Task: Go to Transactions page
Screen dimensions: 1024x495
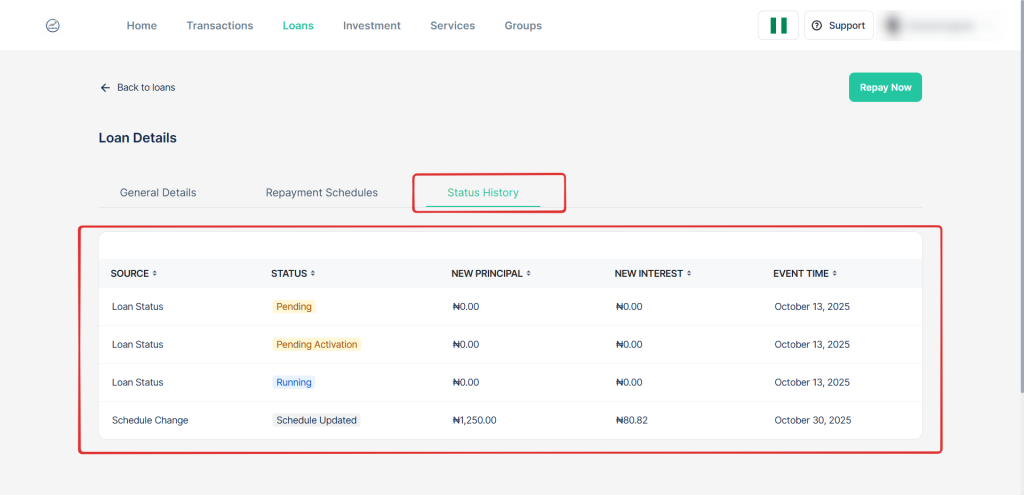Action: pyautogui.click(x=219, y=25)
